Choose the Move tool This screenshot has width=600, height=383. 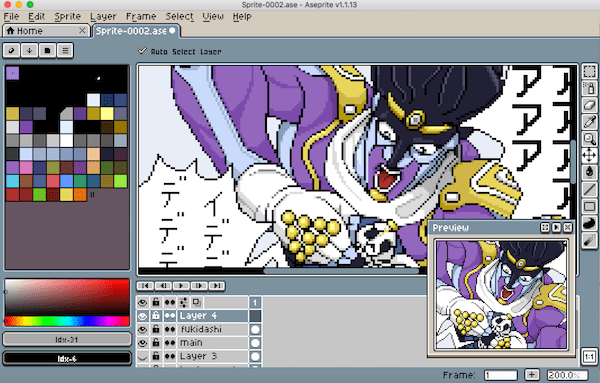(x=589, y=155)
